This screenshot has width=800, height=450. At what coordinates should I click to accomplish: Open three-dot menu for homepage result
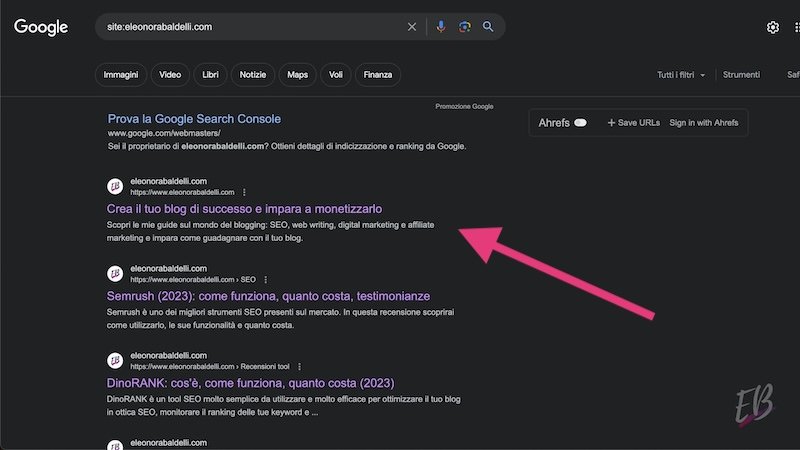pyautogui.click(x=244, y=192)
